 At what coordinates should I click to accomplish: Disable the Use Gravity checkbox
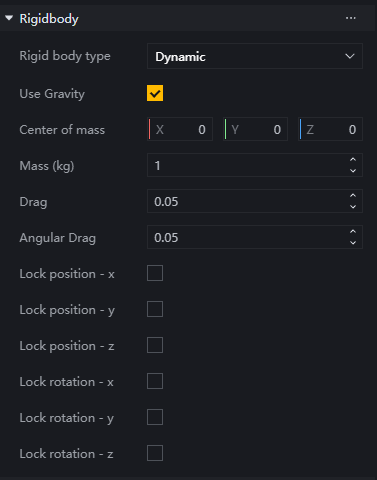(x=155, y=93)
